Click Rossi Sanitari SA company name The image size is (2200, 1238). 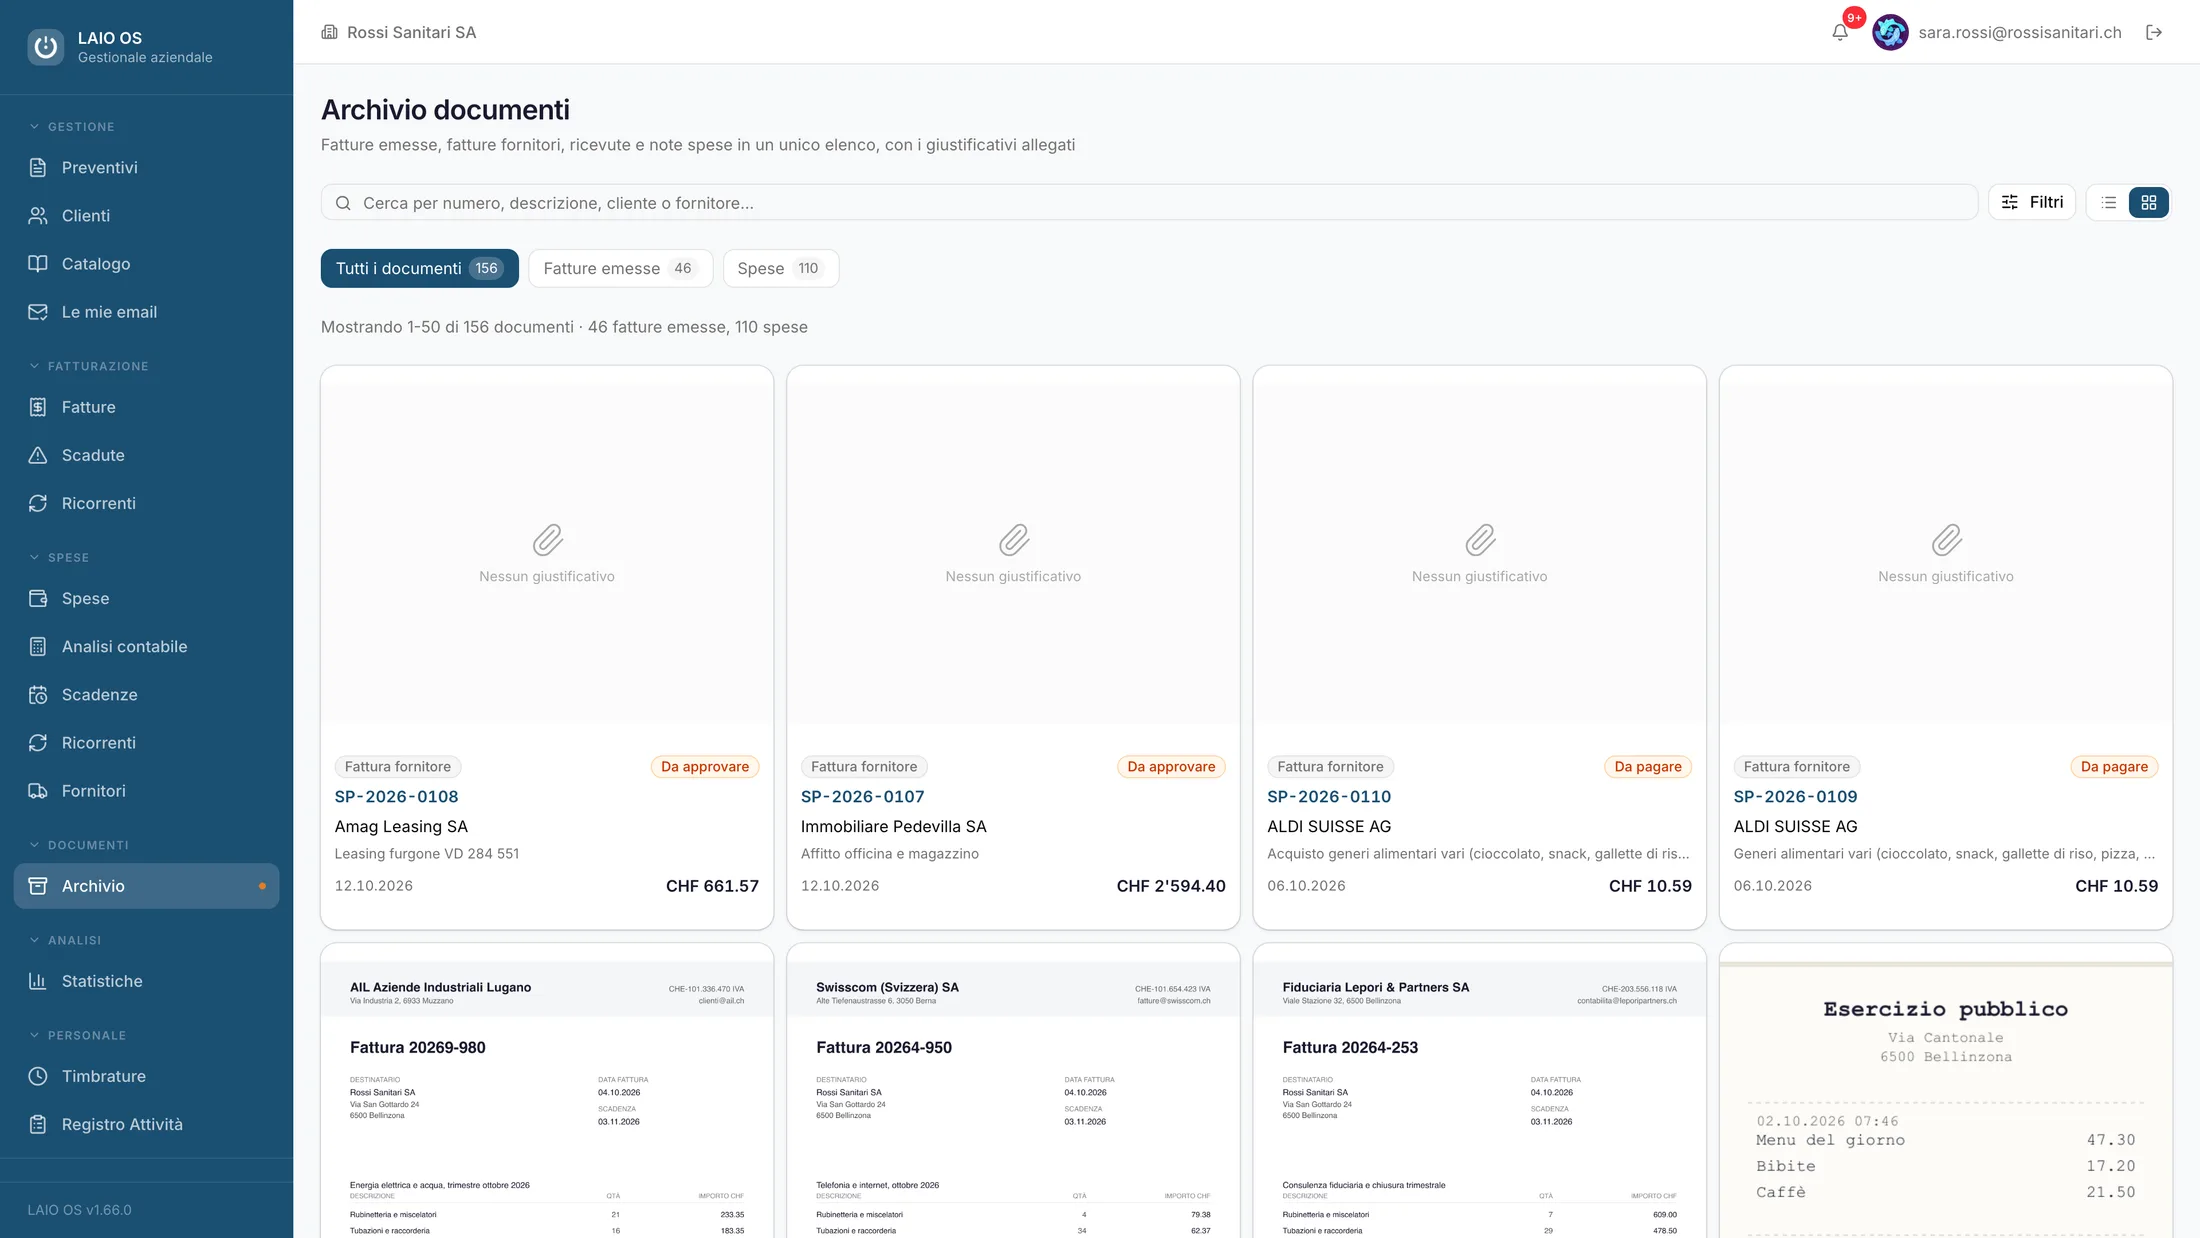(x=411, y=32)
